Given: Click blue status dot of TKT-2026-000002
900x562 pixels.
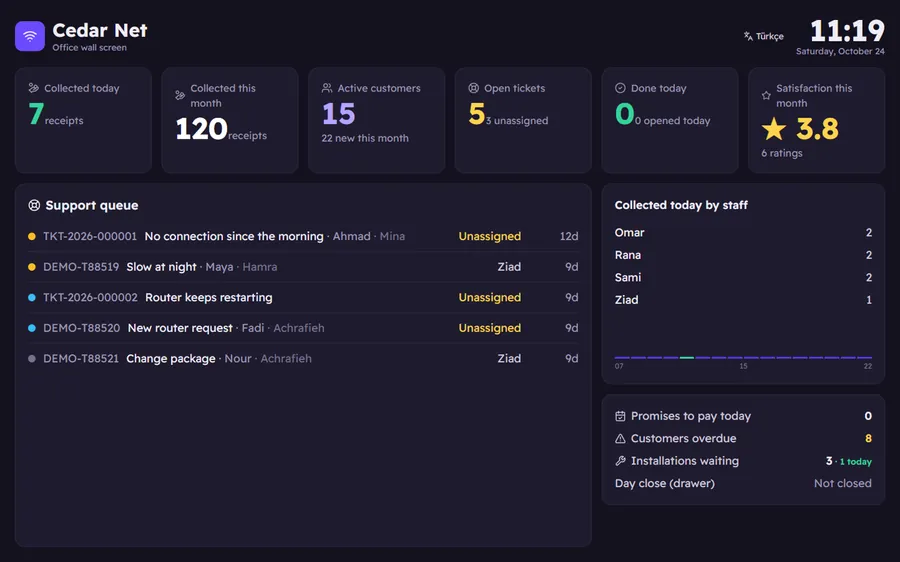Looking at the screenshot, I should click(x=32, y=297).
